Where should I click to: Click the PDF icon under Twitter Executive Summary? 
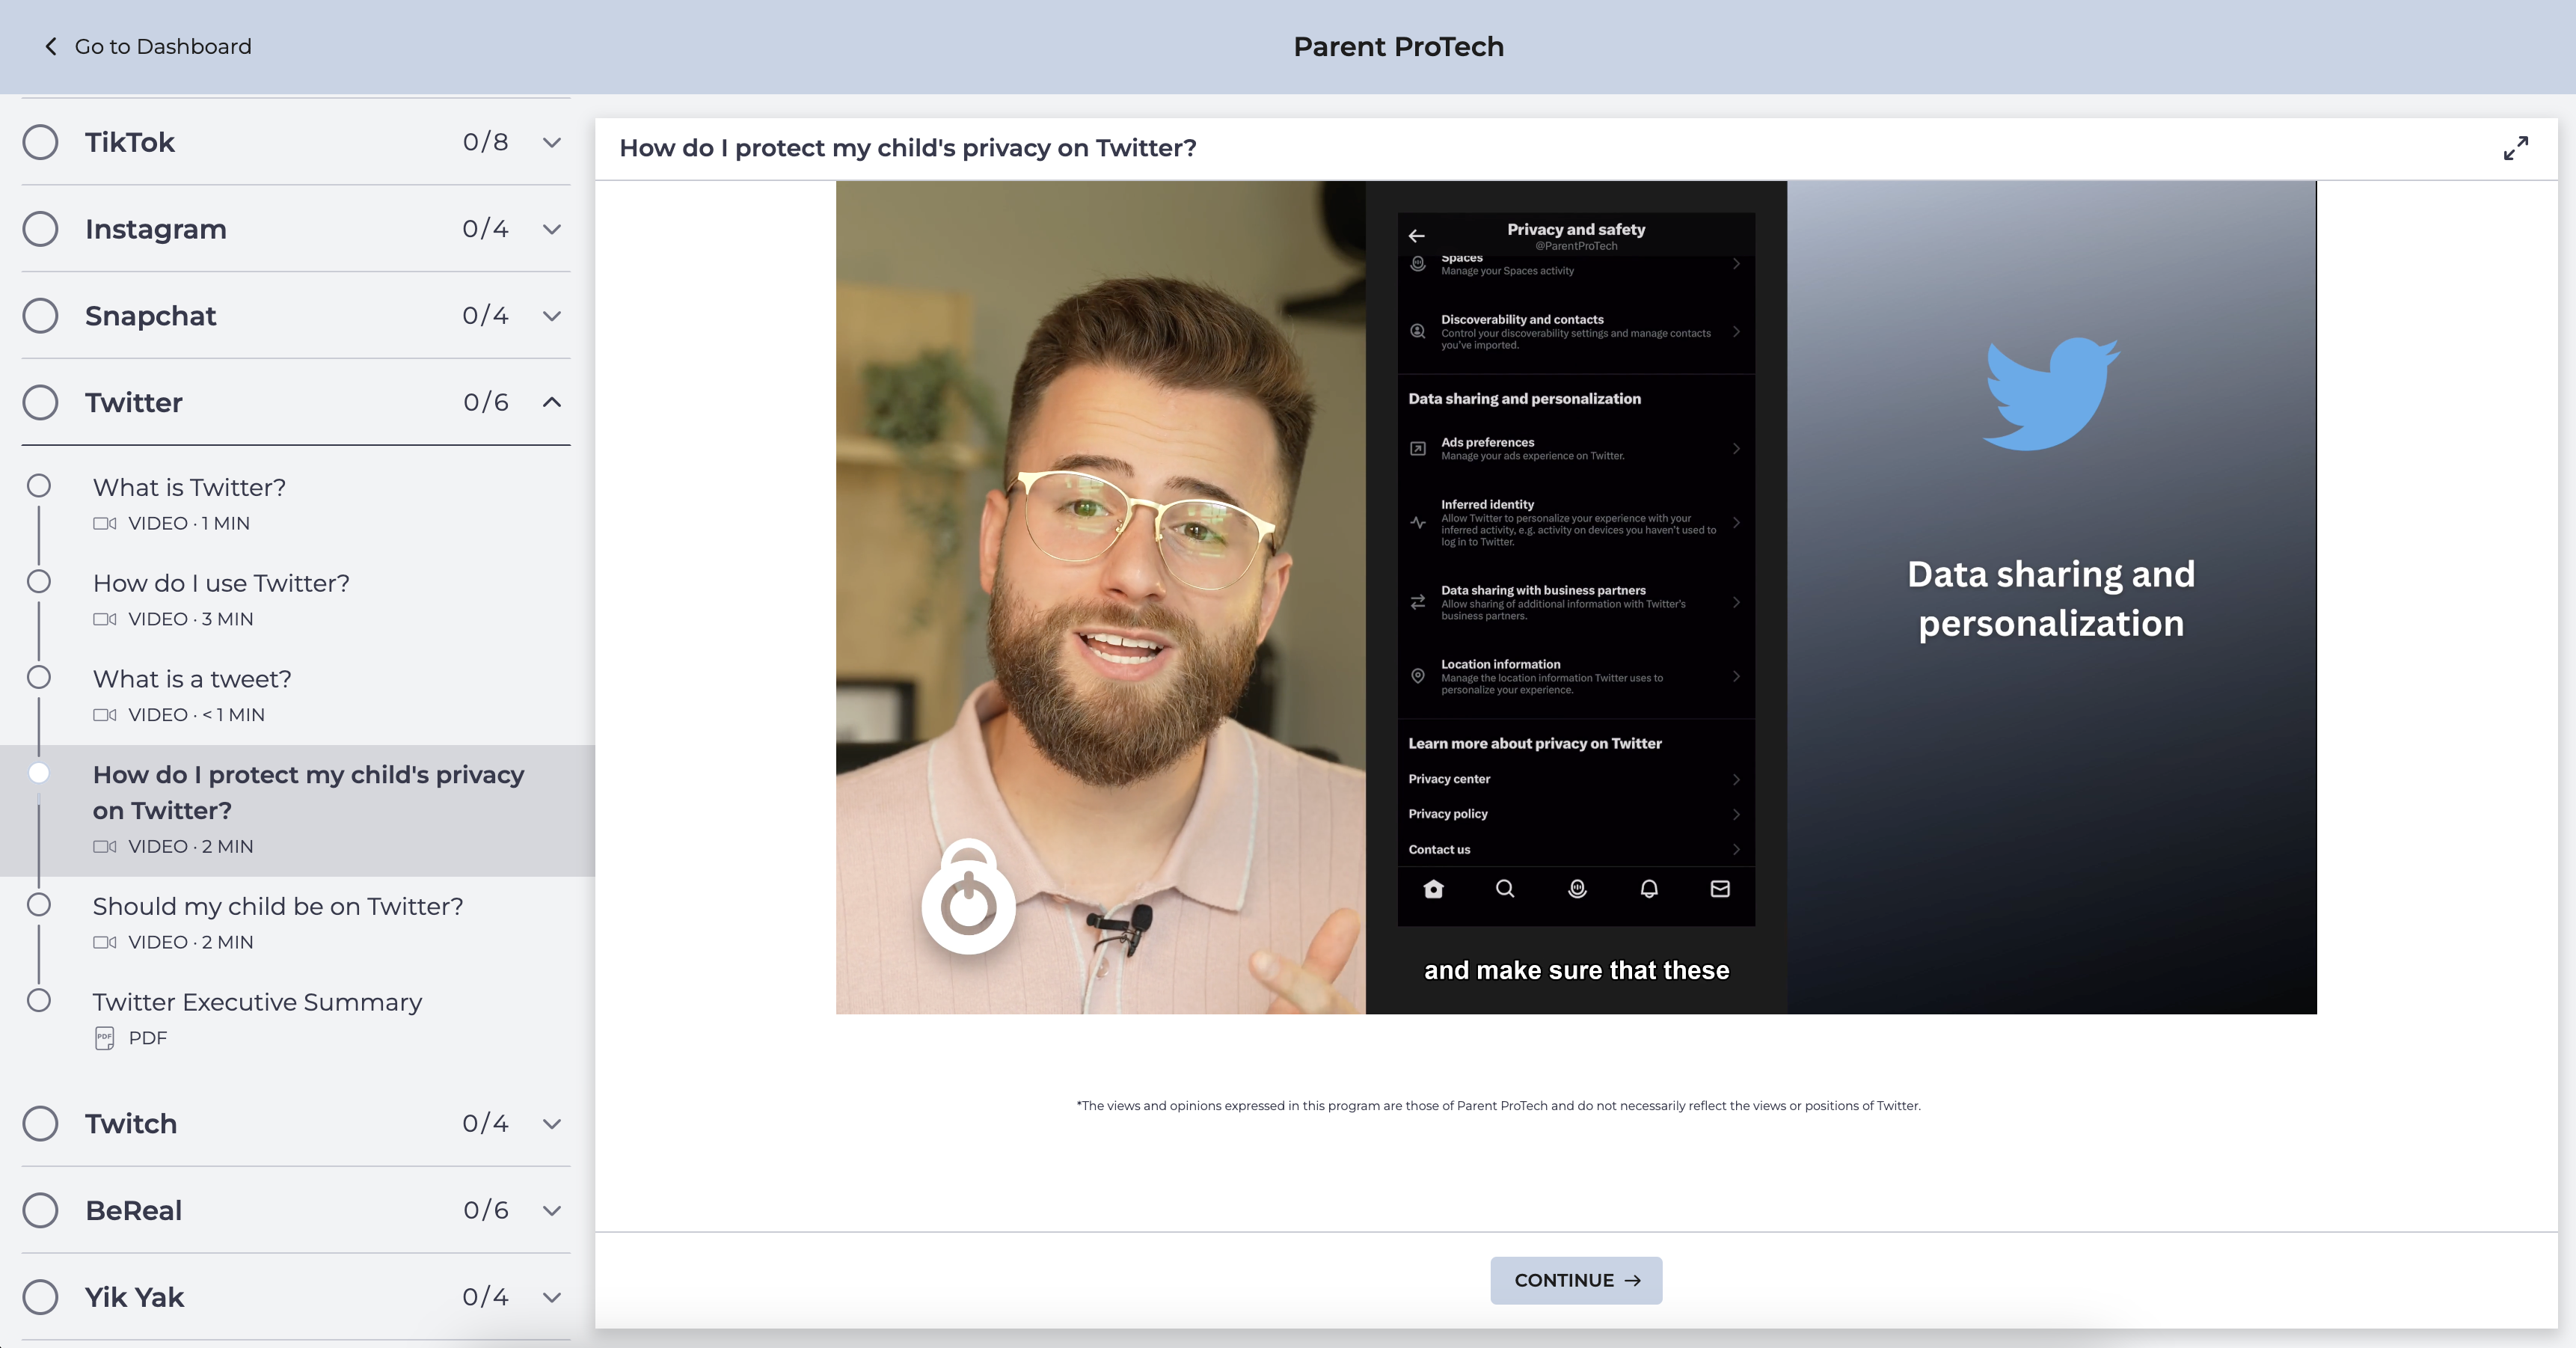tap(104, 1038)
